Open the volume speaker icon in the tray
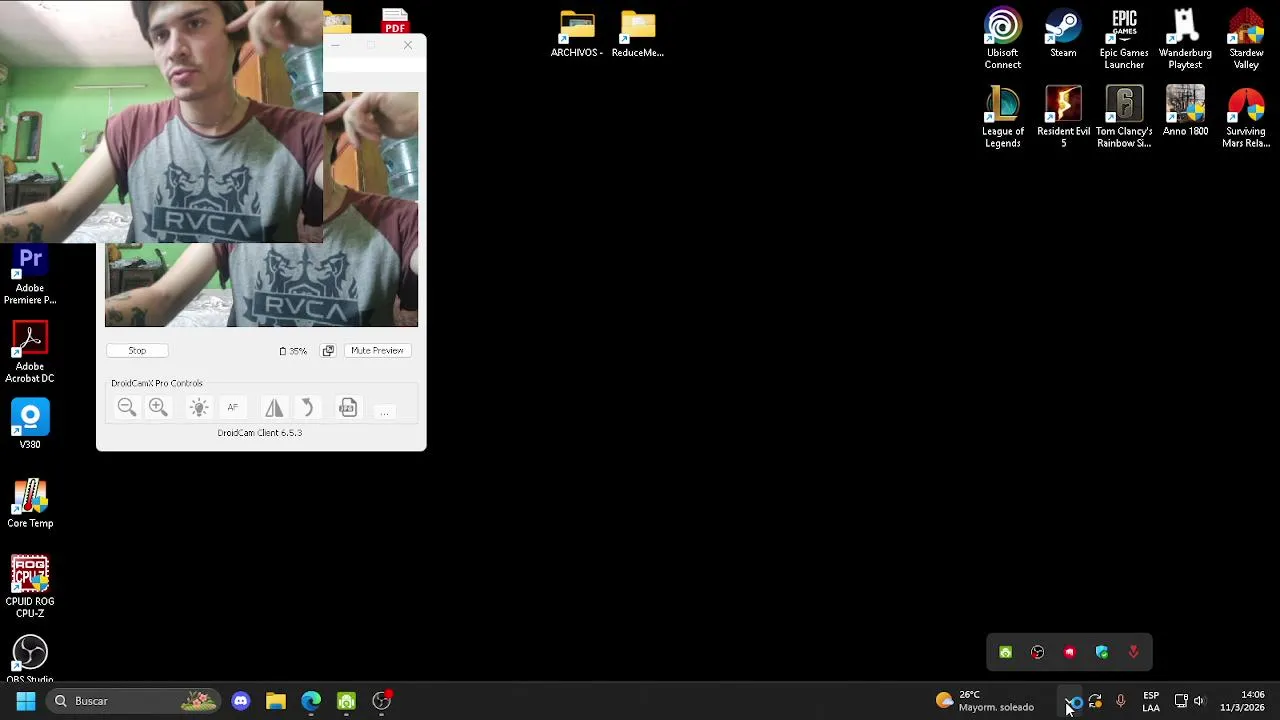Viewport: 1280px width, 720px height. pos(1199,701)
